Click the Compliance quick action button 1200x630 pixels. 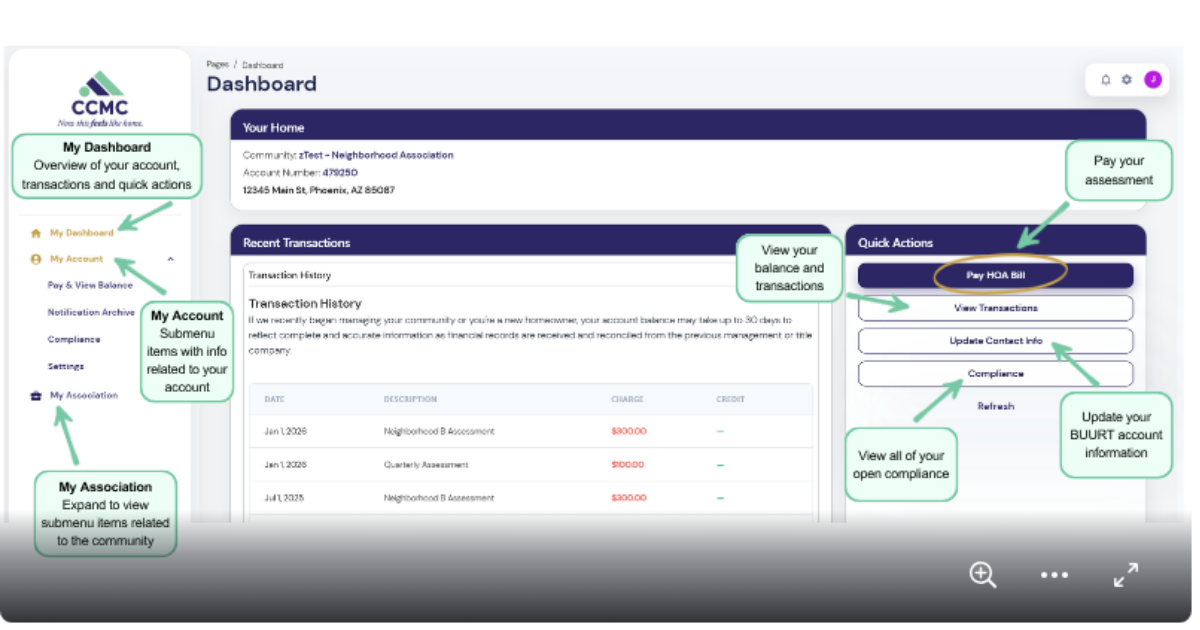click(x=995, y=373)
